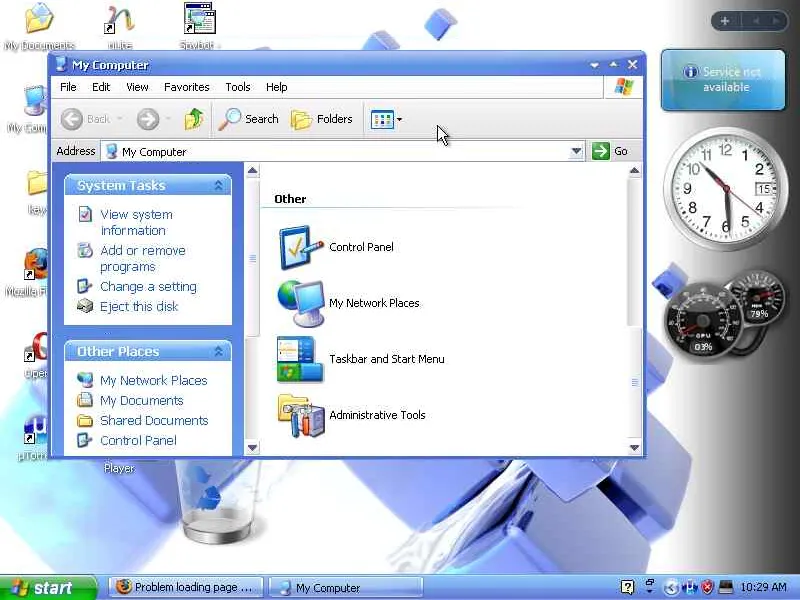Click the red shield tray icon
800x600 pixels.
coord(707,588)
